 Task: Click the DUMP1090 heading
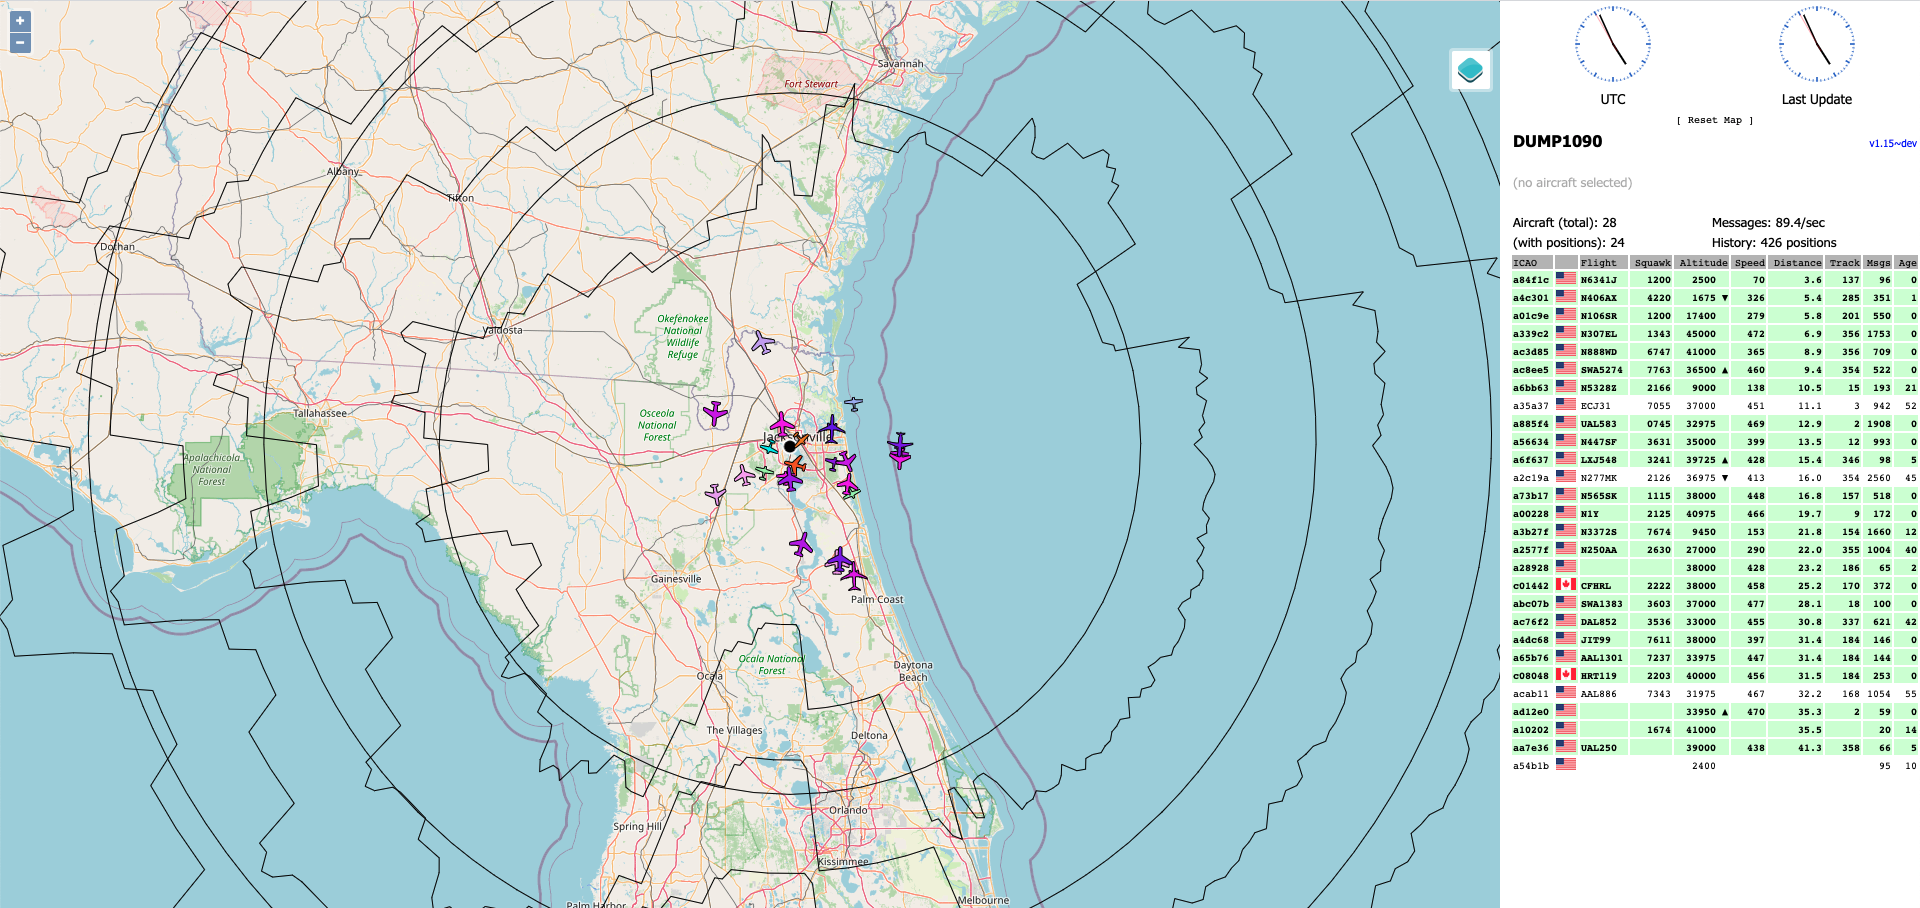pos(1557,141)
